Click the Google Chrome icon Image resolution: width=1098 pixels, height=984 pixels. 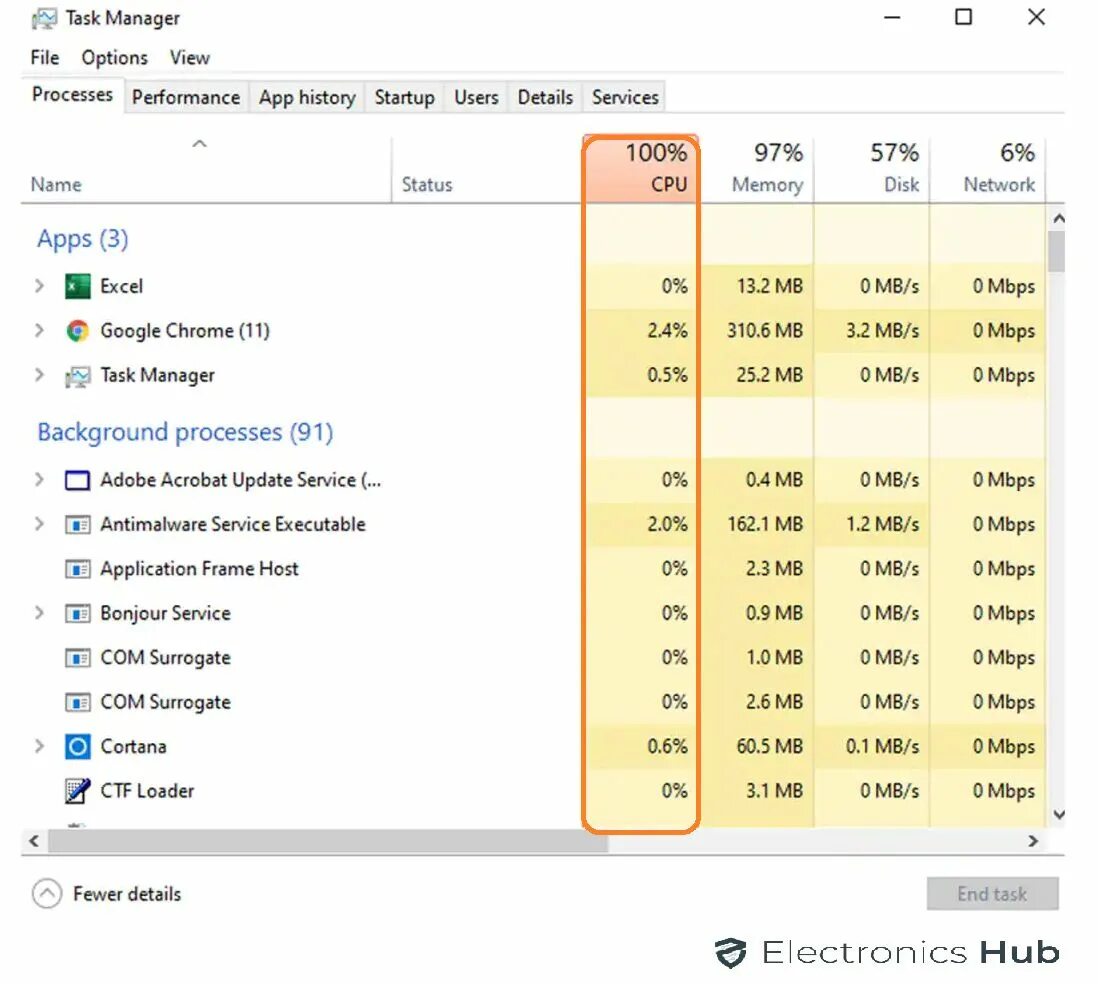pos(77,331)
